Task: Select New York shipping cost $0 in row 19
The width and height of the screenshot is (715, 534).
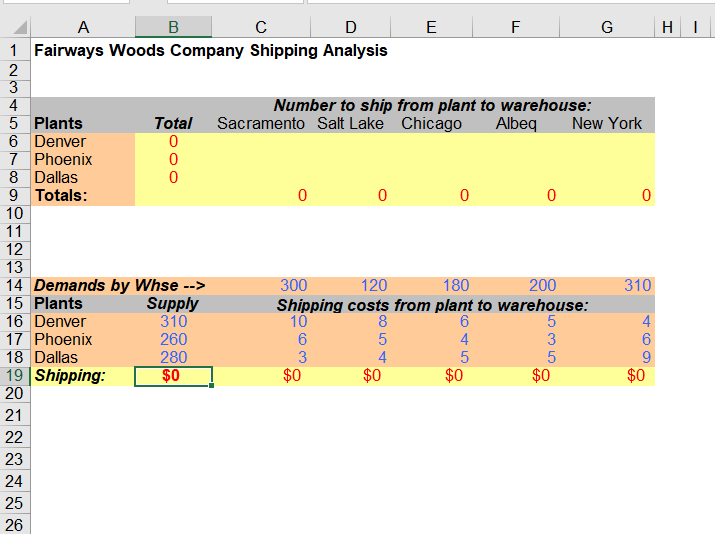Action: click(607, 376)
